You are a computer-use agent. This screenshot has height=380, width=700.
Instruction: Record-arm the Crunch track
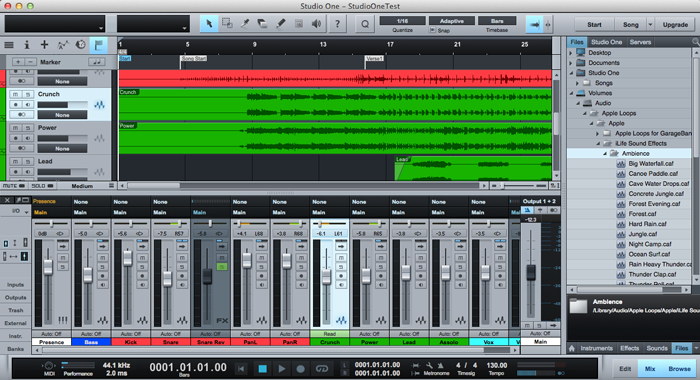coord(16,104)
